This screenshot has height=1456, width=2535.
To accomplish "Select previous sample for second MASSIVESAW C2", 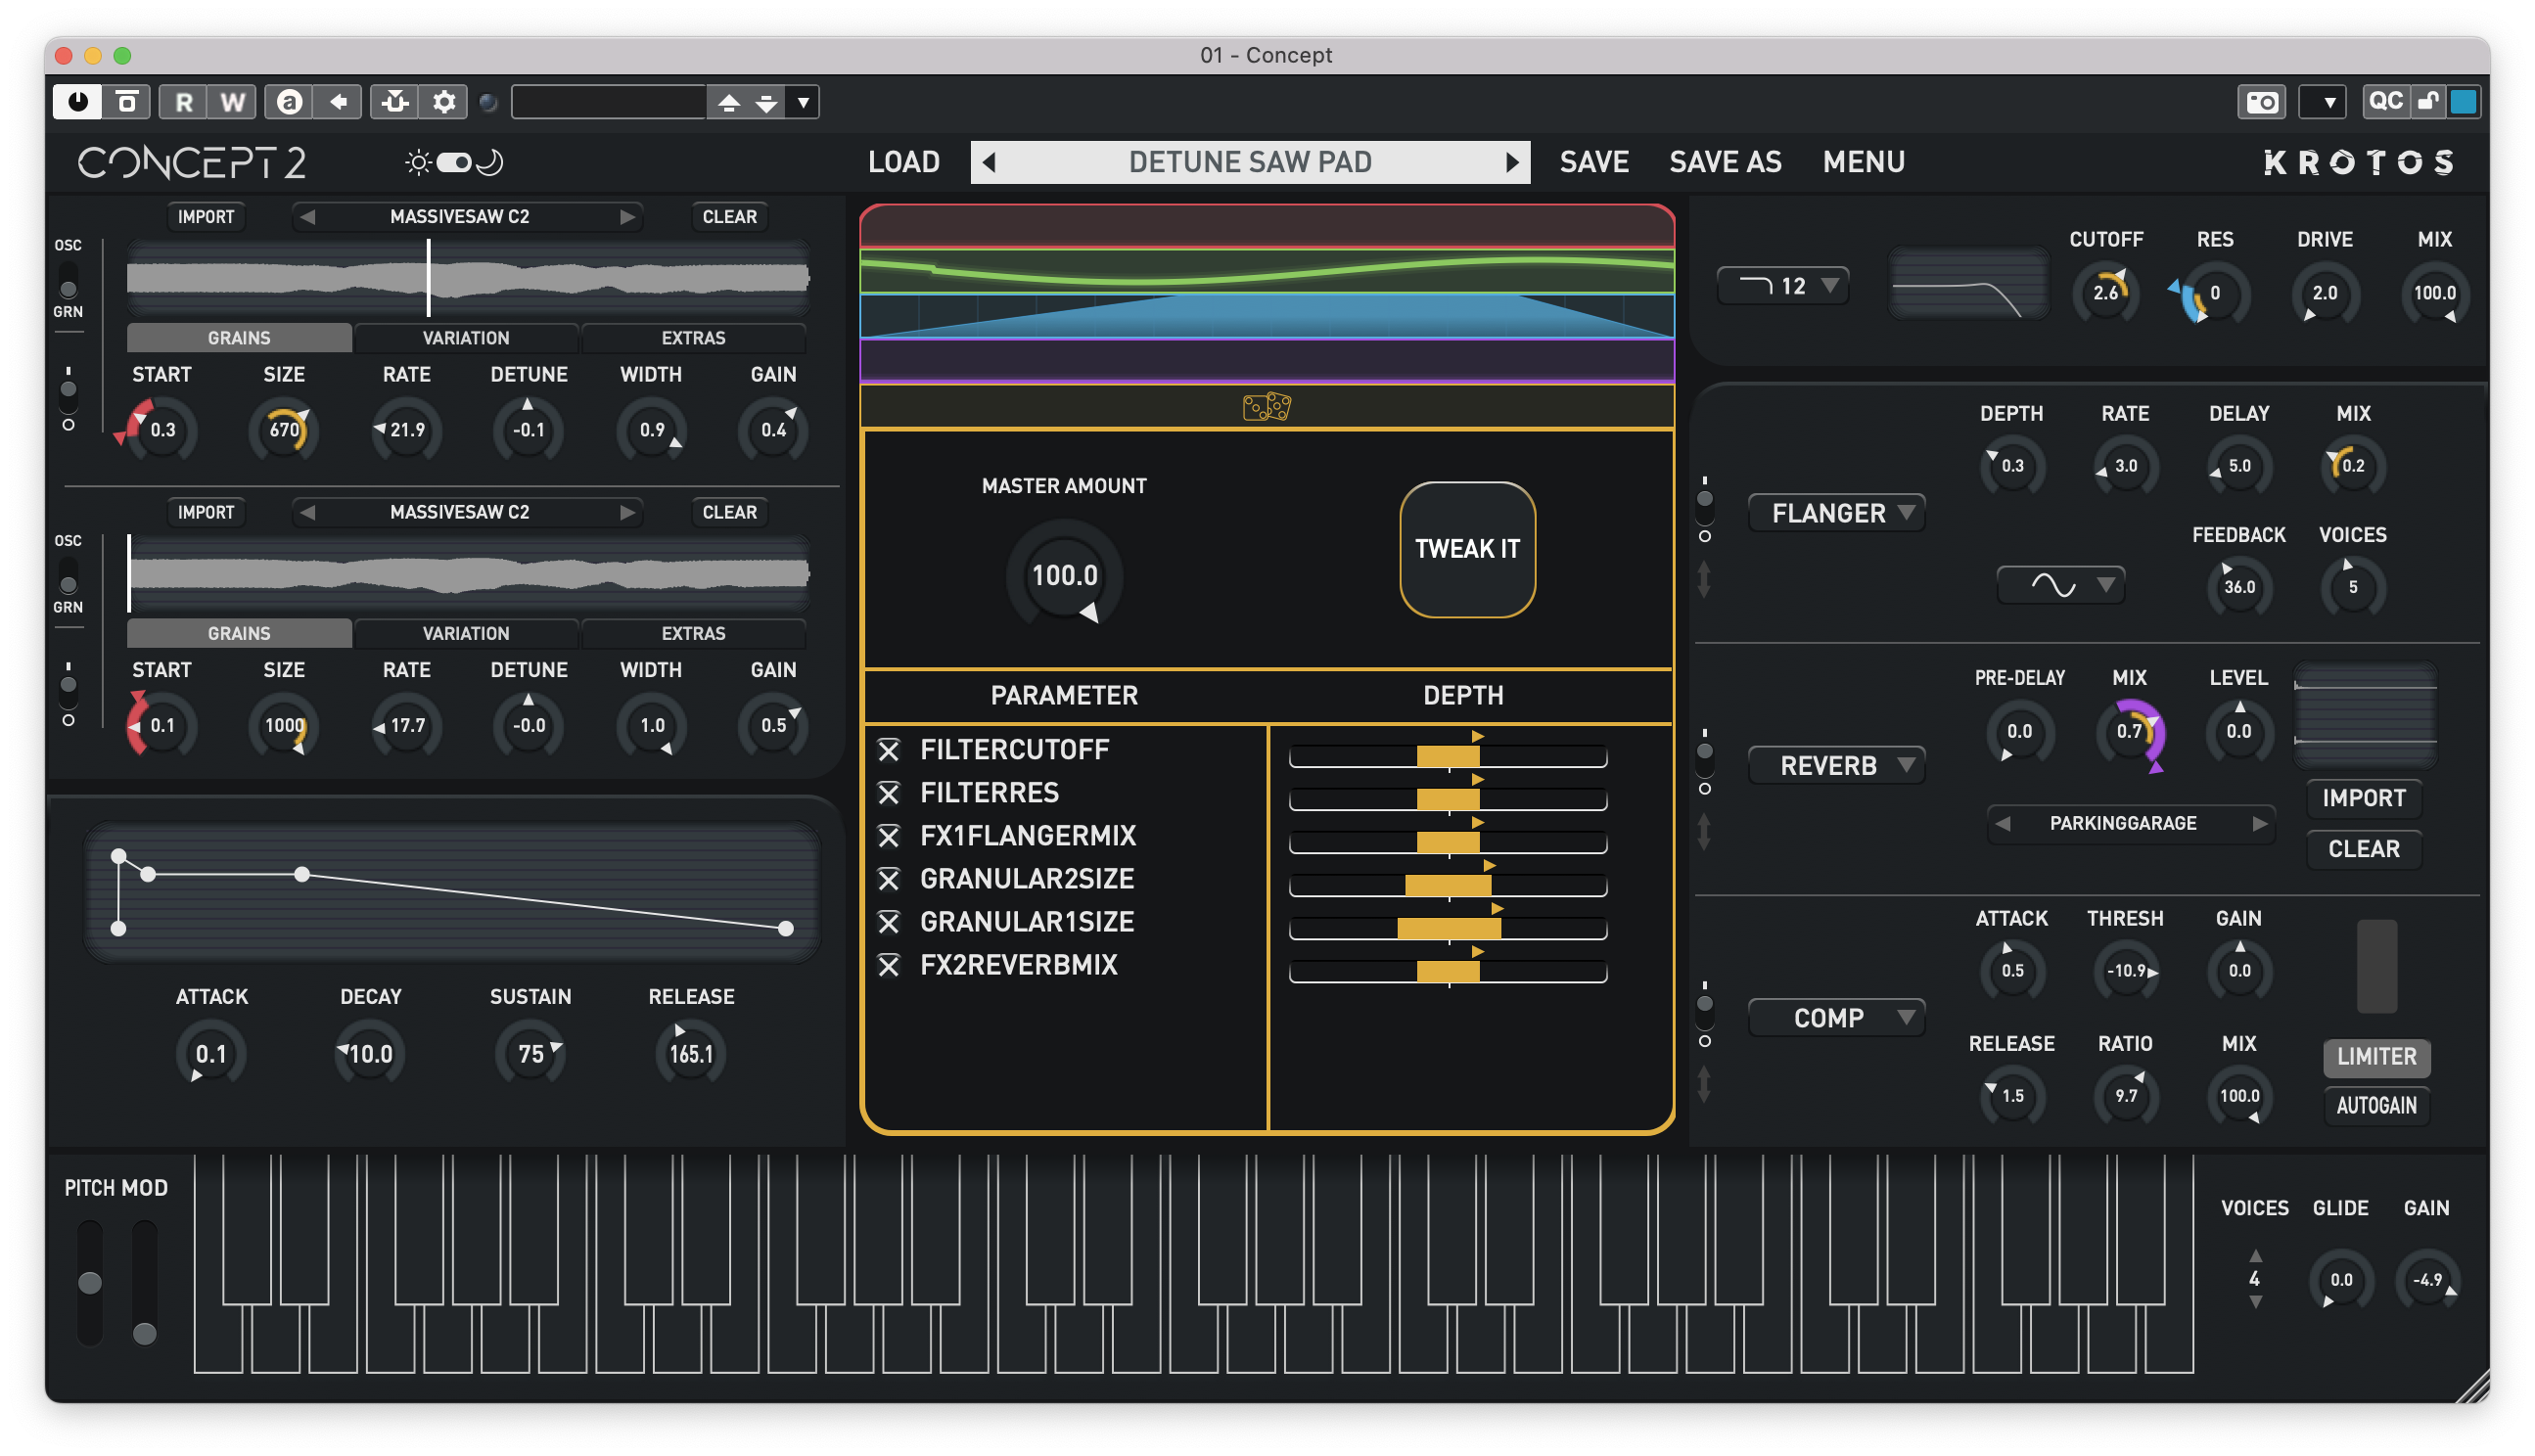I will point(308,513).
